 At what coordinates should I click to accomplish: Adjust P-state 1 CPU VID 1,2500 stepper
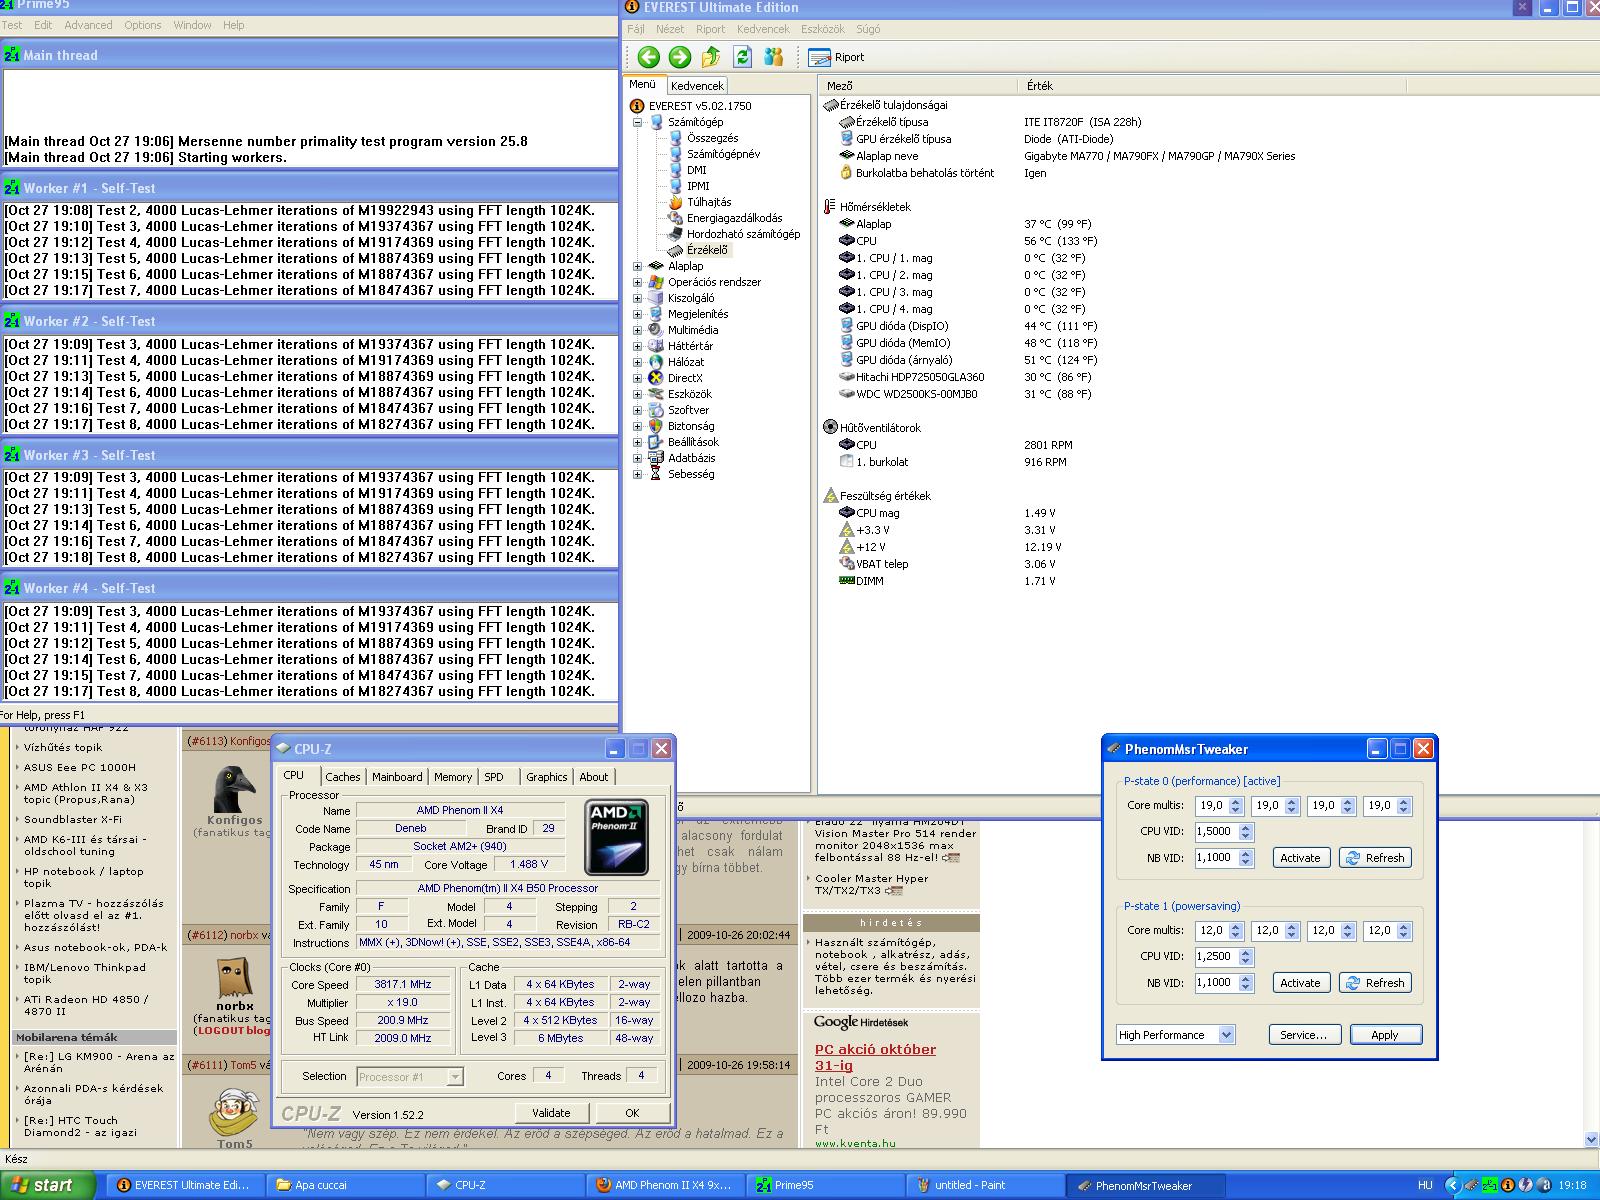tap(1245, 956)
